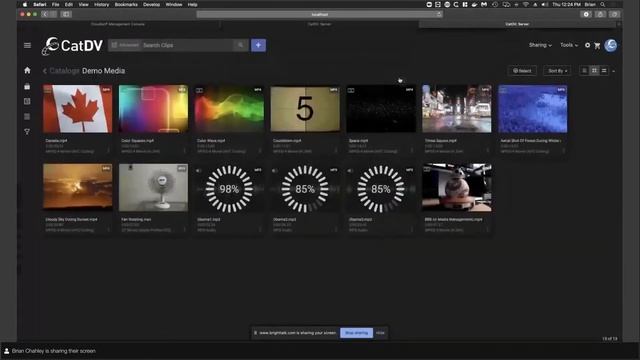Viewport: 640px width, 360px height.
Task: Open the three-dot menu for Color Wave.mp4
Action: pyautogui.click(x=260, y=151)
